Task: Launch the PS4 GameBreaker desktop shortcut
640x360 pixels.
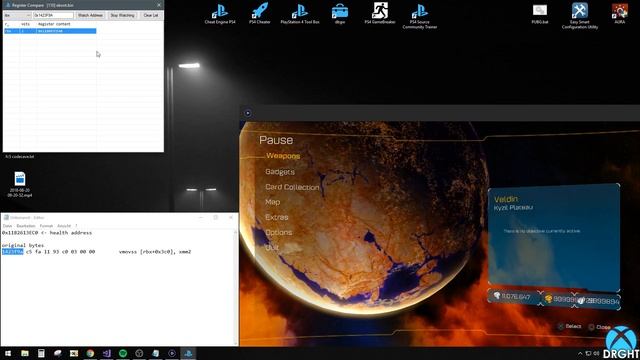Action: click(380, 13)
